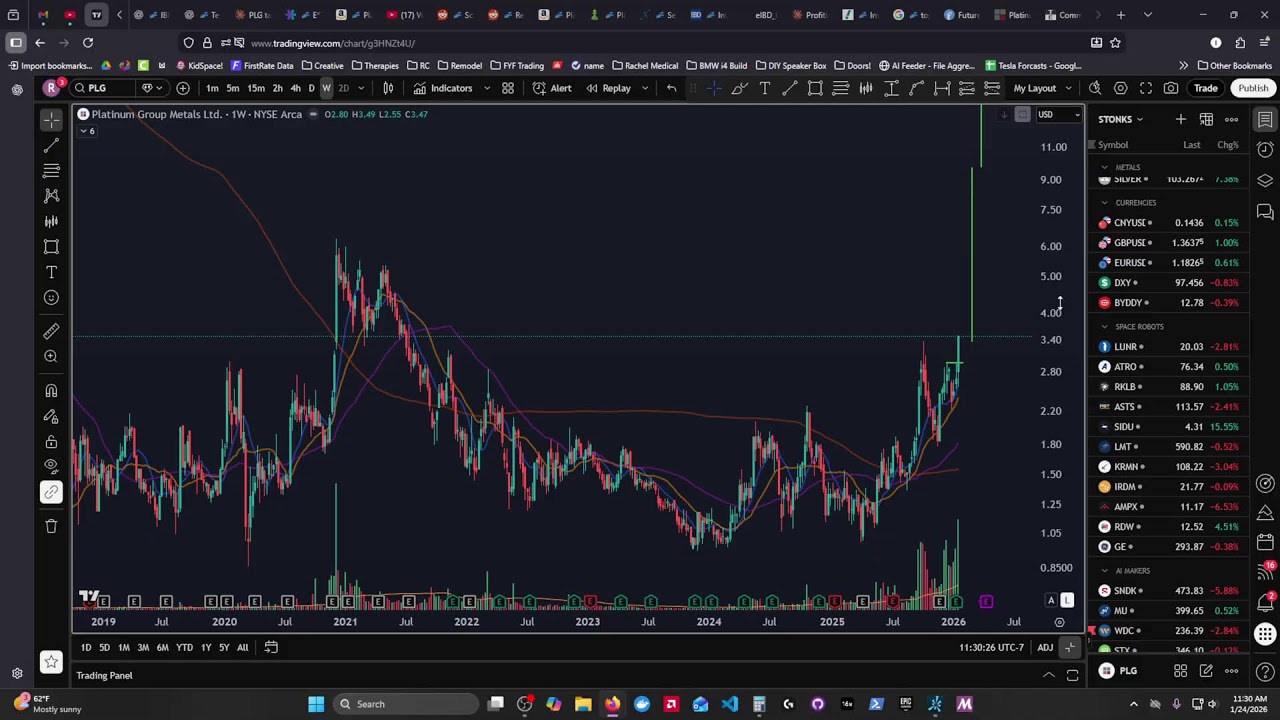Select the 1D date range
Viewport: 1280px width, 720px height.
click(85, 648)
